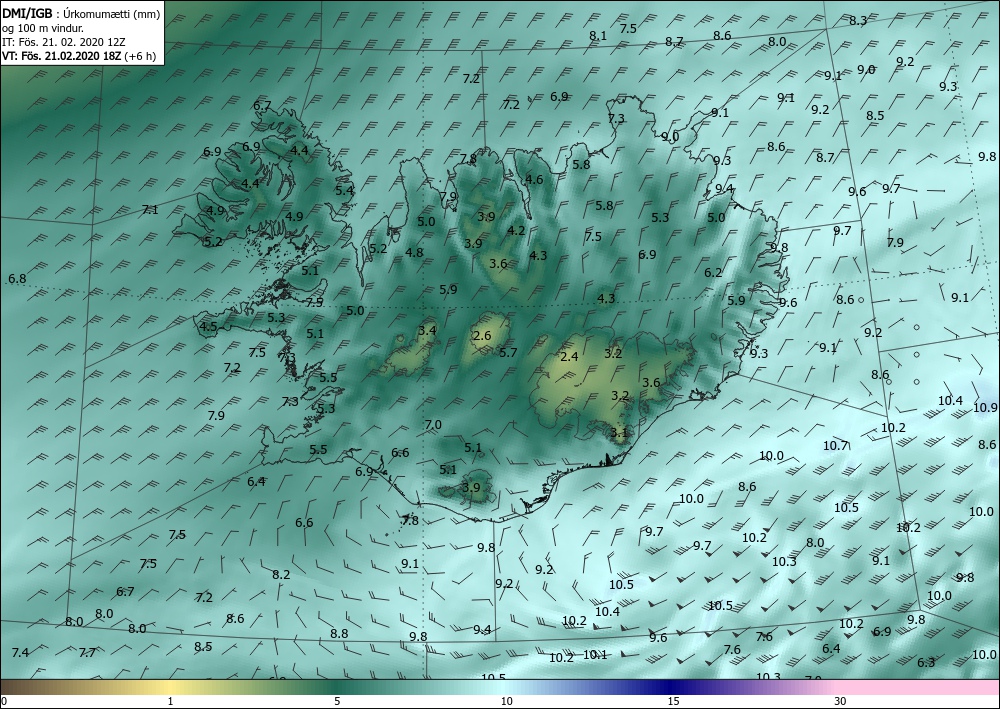Click the 7.4 value at the bottom left
This screenshot has width=1000, height=709.
click(x=20, y=652)
